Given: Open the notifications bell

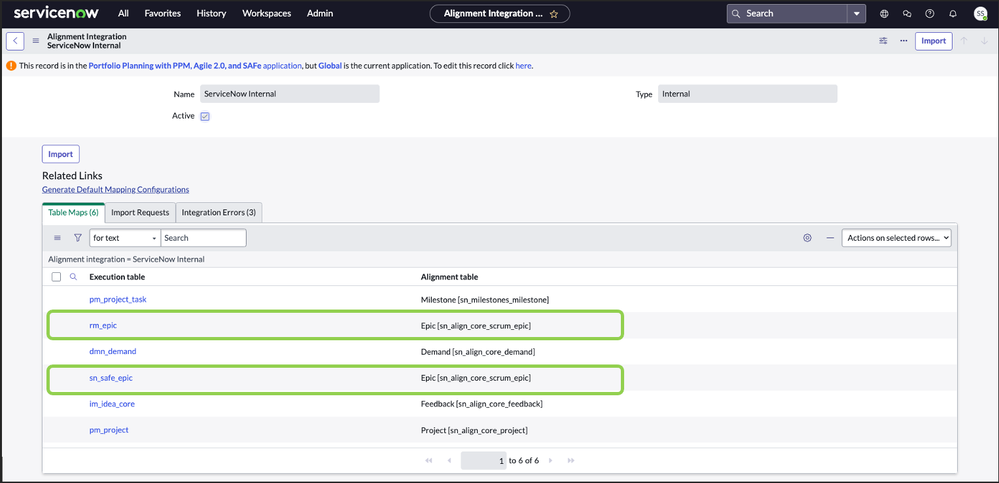Looking at the screenshot, I should [x=953, y=13].
